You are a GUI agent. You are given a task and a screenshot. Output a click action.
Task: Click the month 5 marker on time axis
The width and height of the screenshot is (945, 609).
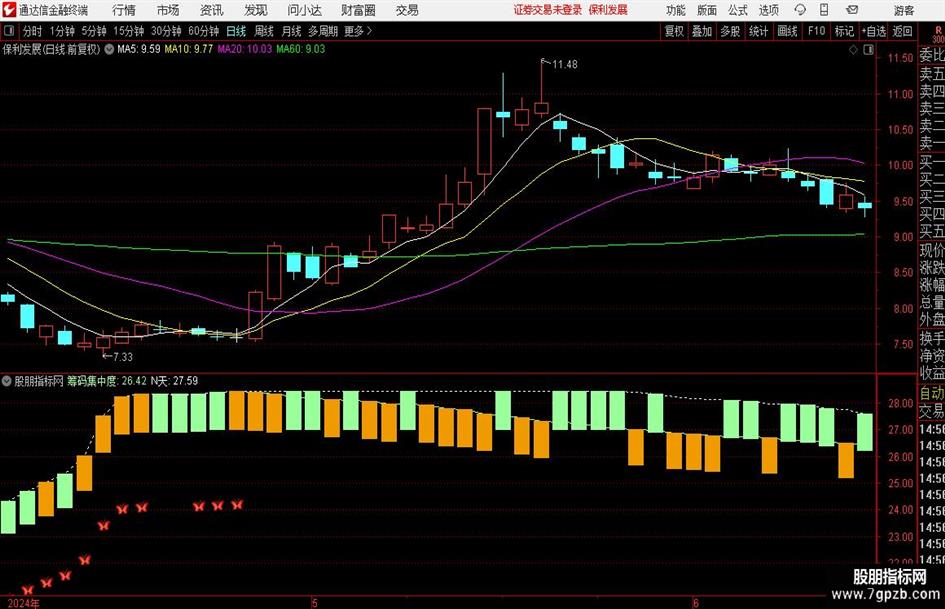pyautogui.click(x=315, y=603)
